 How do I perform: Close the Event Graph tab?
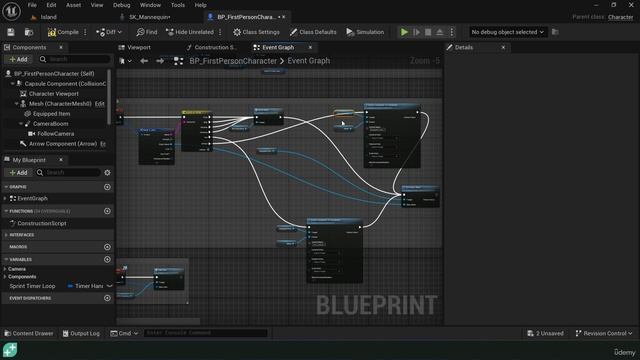310,47
